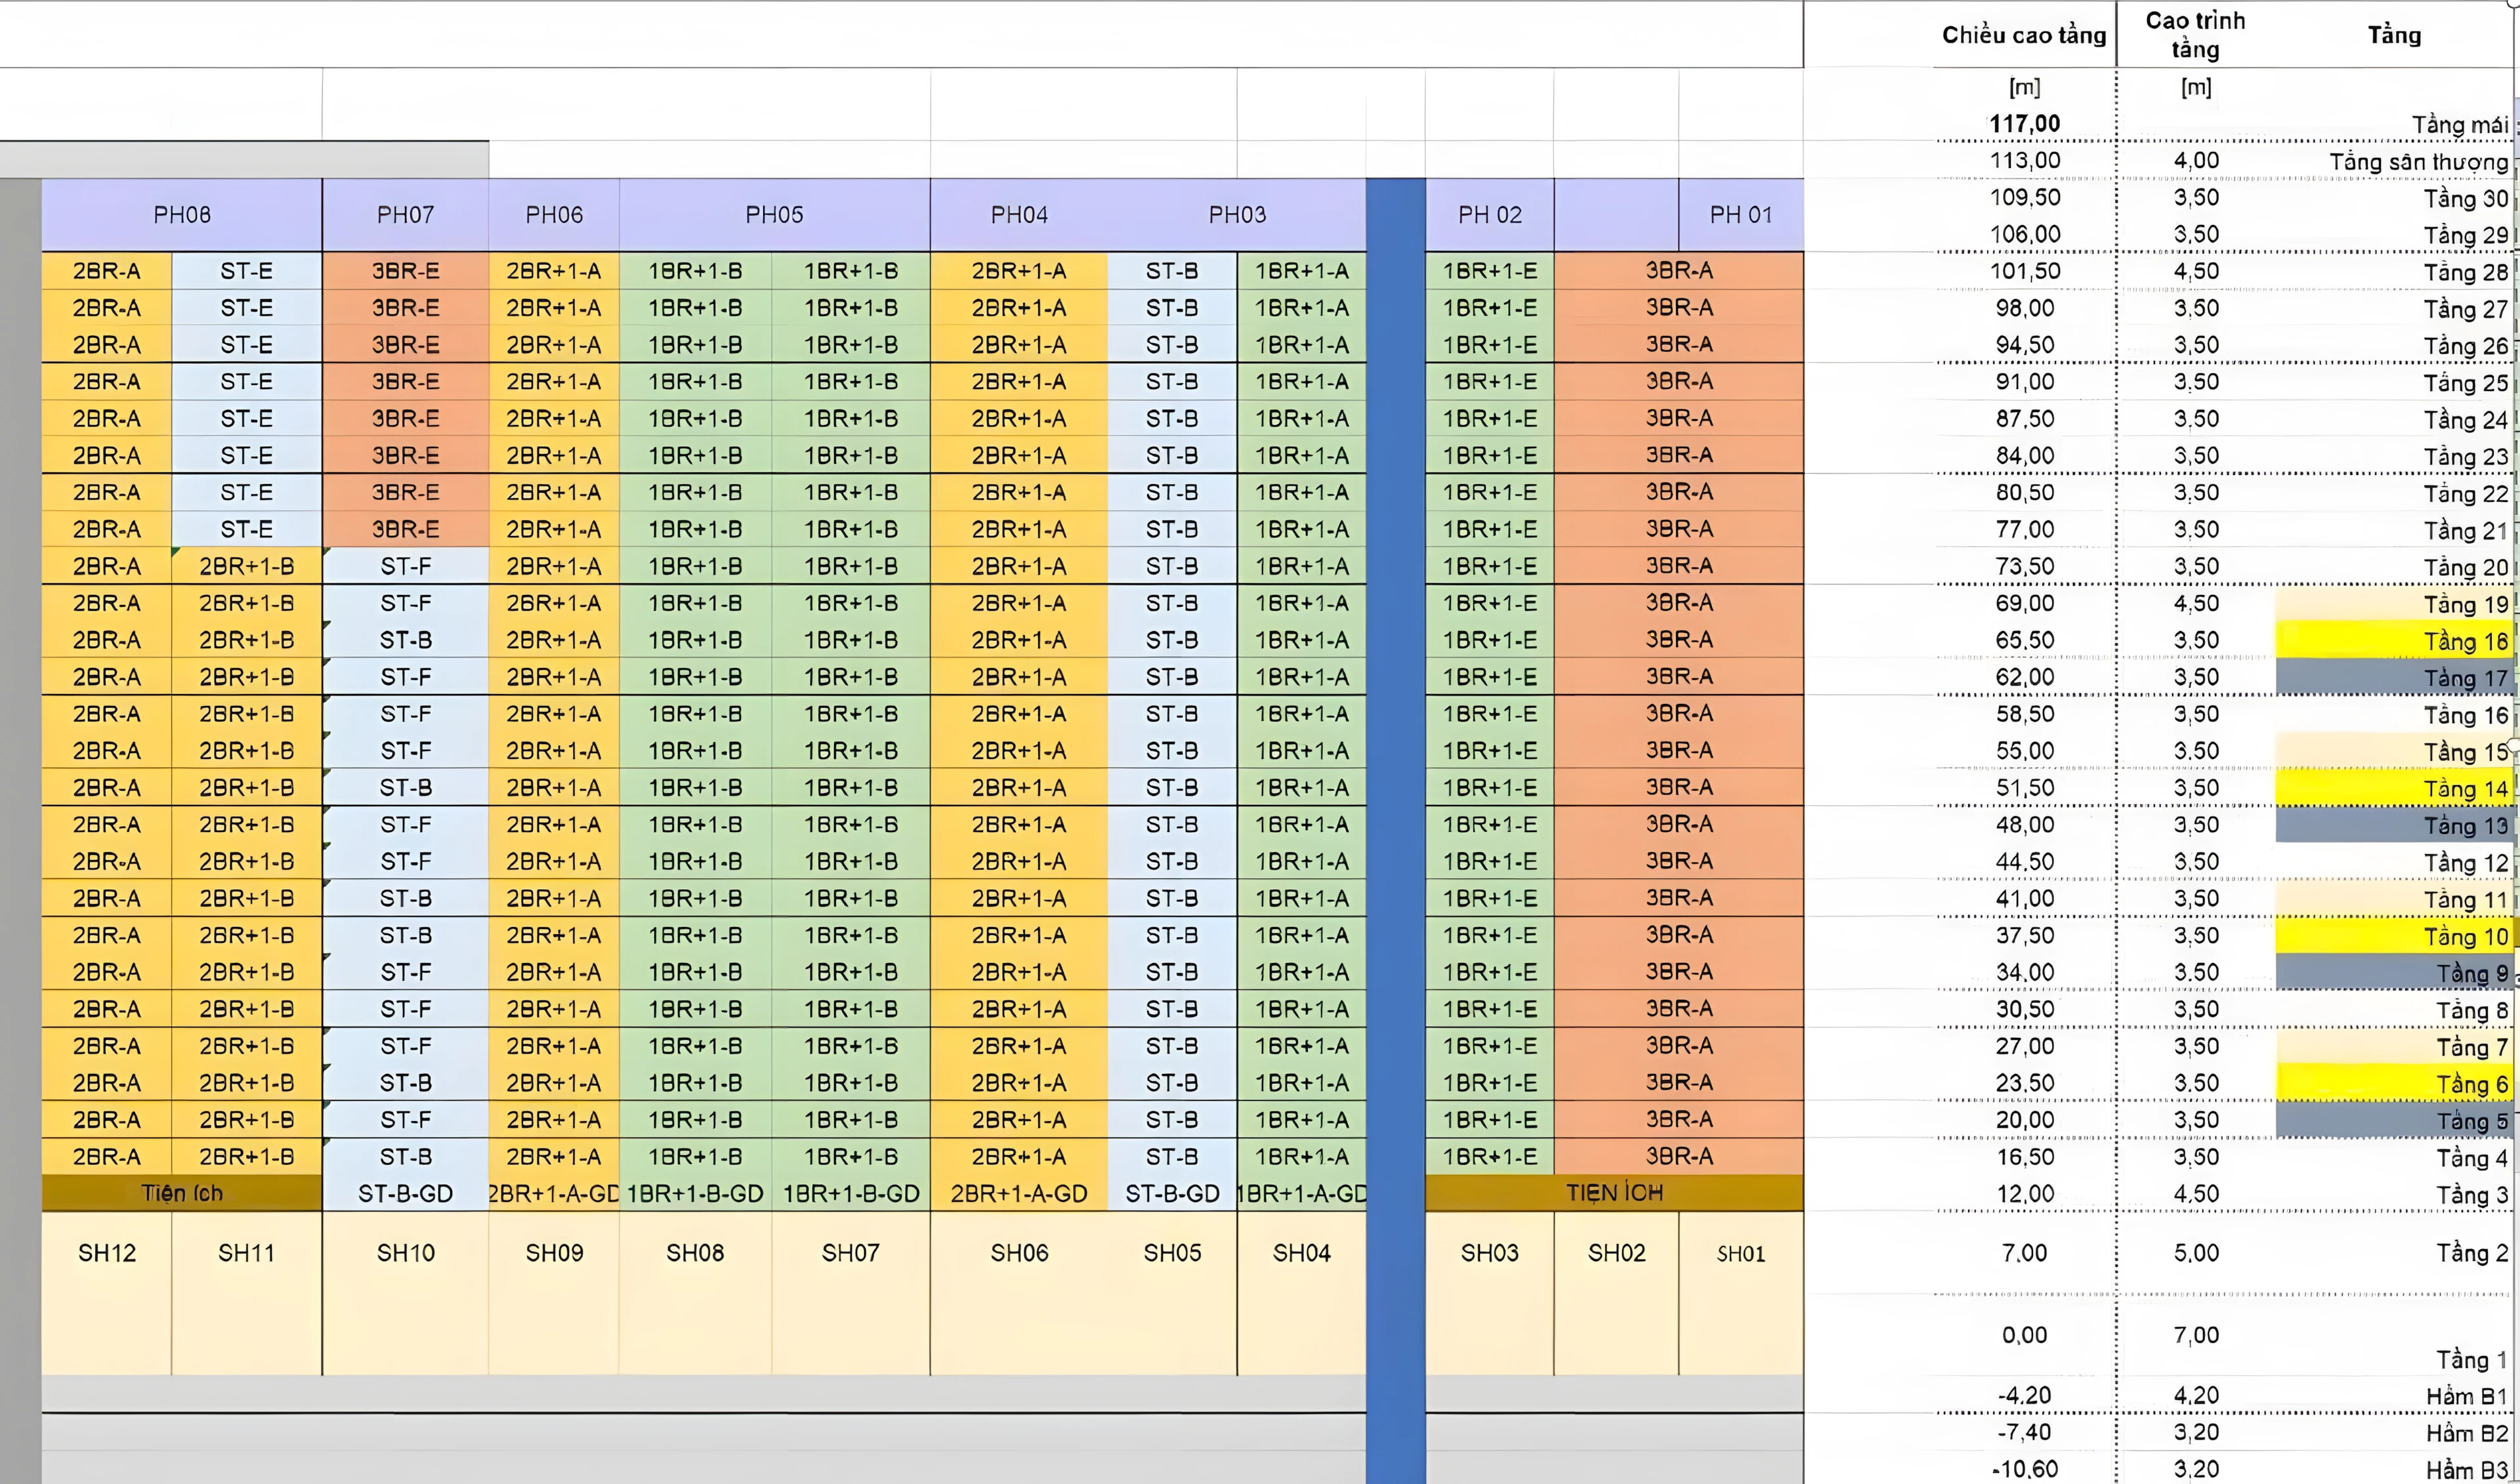
Task: Click the 2BR+1-A-GD cell above SH06
Action: tap(1018, 1193)
